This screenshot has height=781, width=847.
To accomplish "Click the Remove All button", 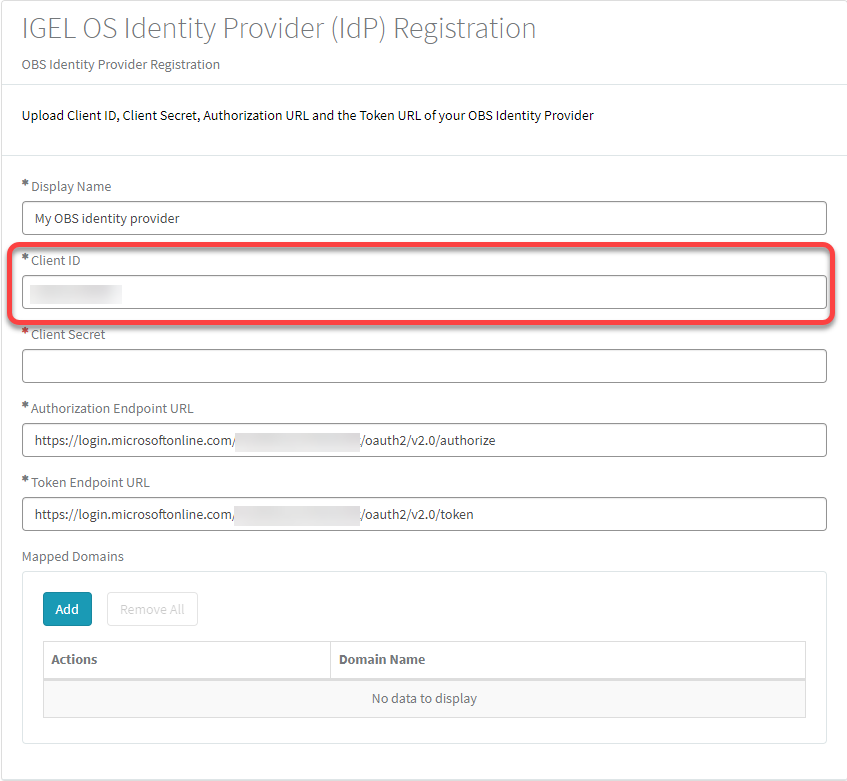I will pyautogui.click(x=152, y=609).
